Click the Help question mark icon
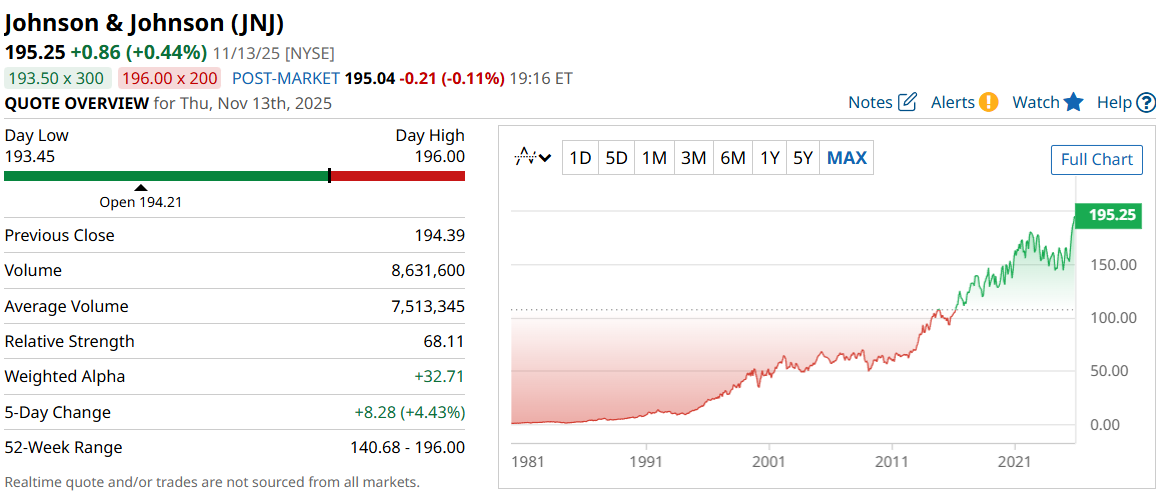The width and height of the screenshot is (1163, 495). pos(1146,102)
